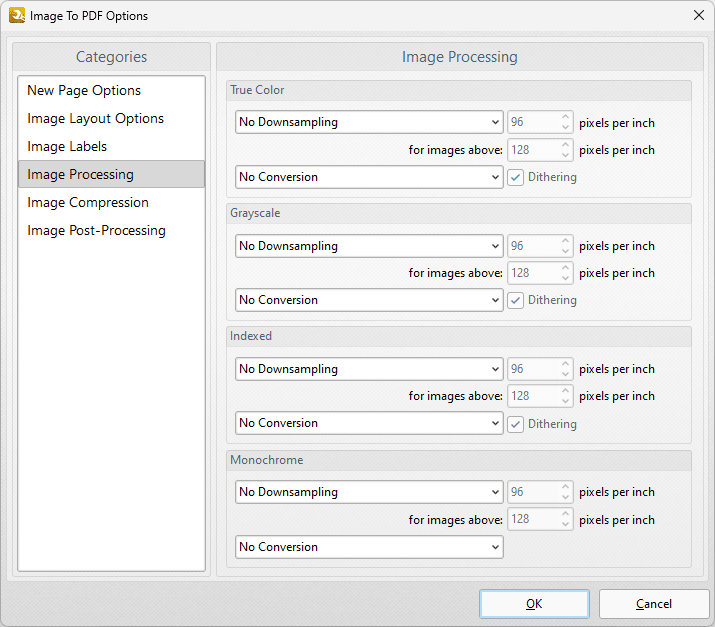Image resolution: width=715 pixels, height=627 pixels.
Task: Open Grayscale conversion dropdown
Action: pyautogui.click(x=369, y=300)
